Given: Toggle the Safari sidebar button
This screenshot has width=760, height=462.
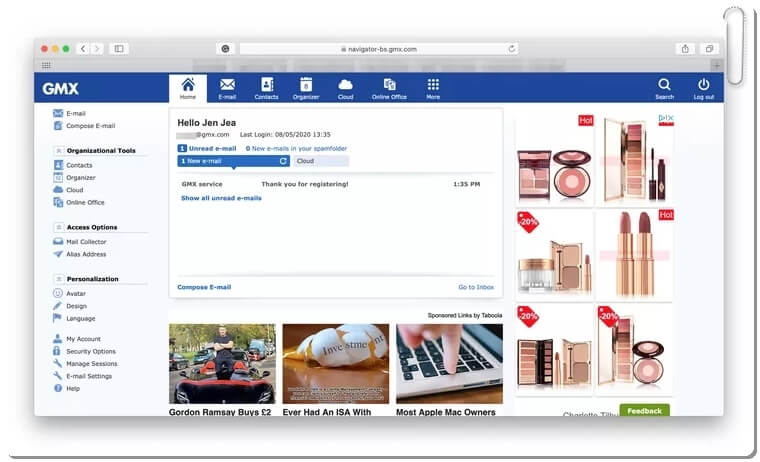Looking at the screenshot, I should pyautogui.click(x=119, y=48).
